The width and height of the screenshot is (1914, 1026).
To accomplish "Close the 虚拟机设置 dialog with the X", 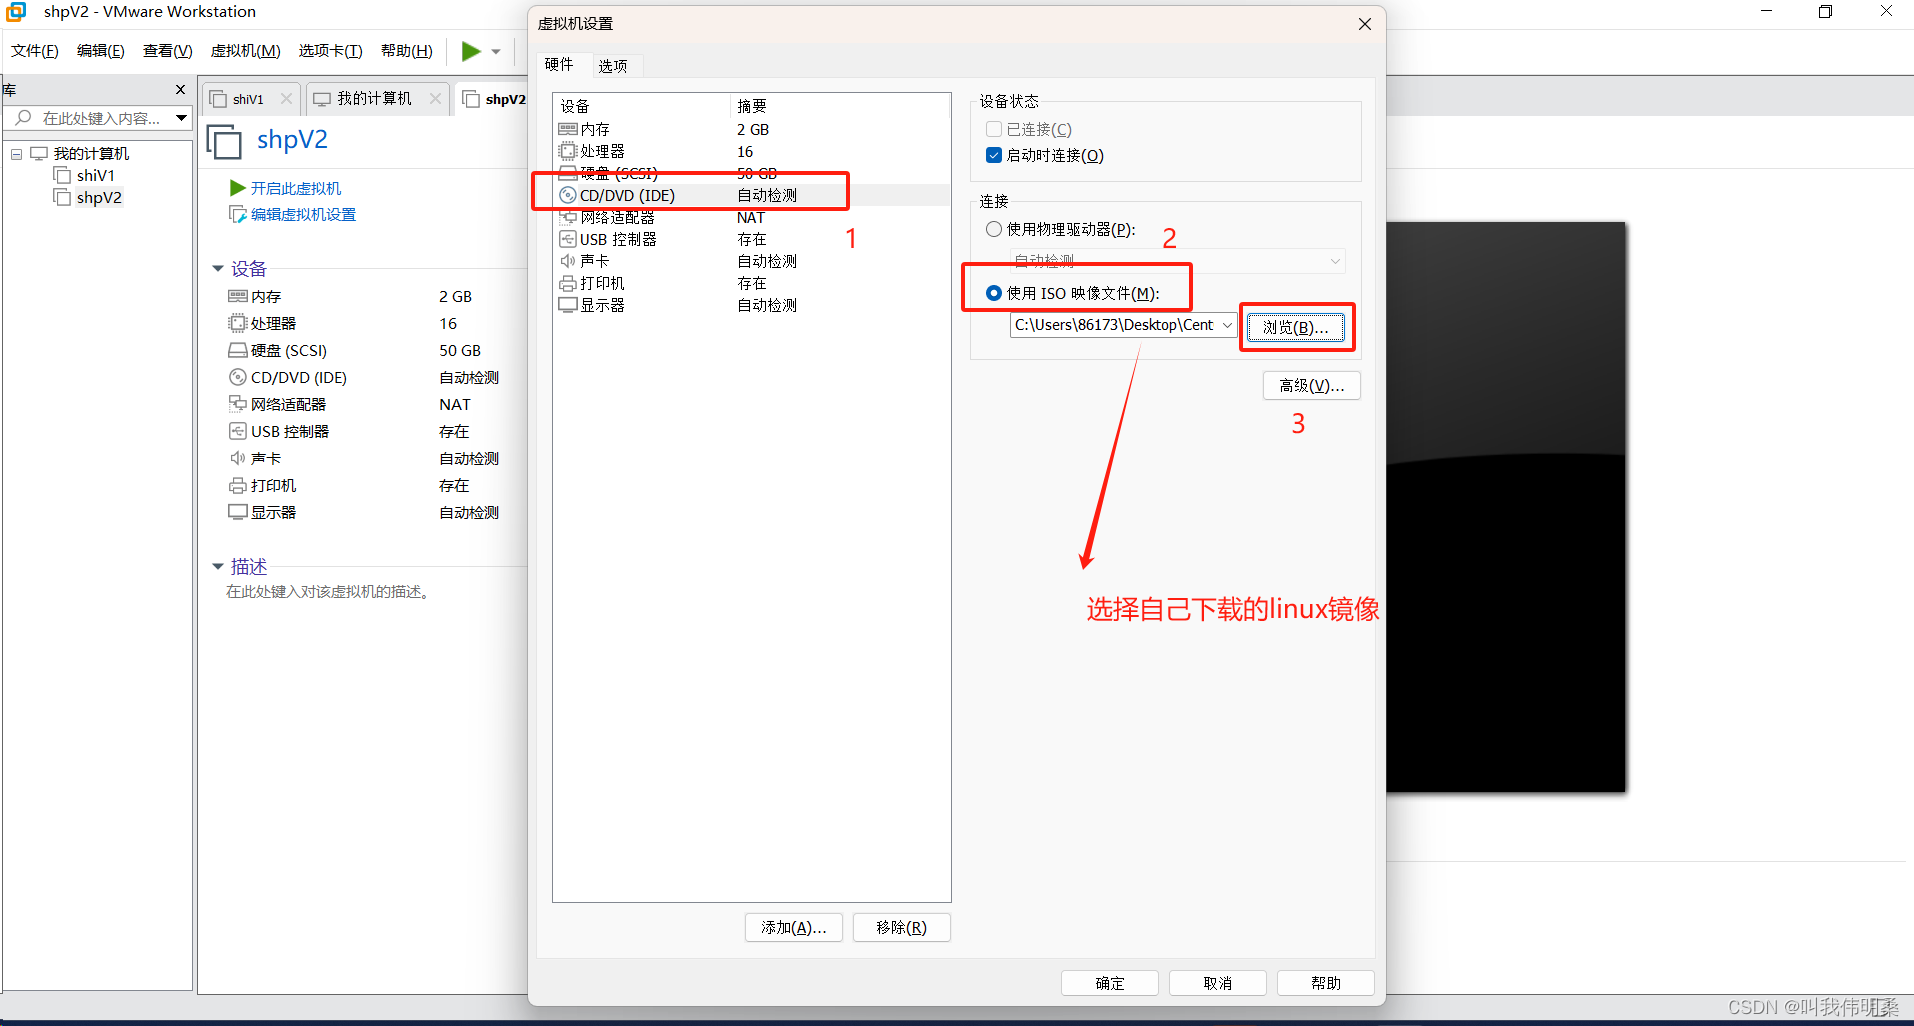I will click(x=1365, y=24).
